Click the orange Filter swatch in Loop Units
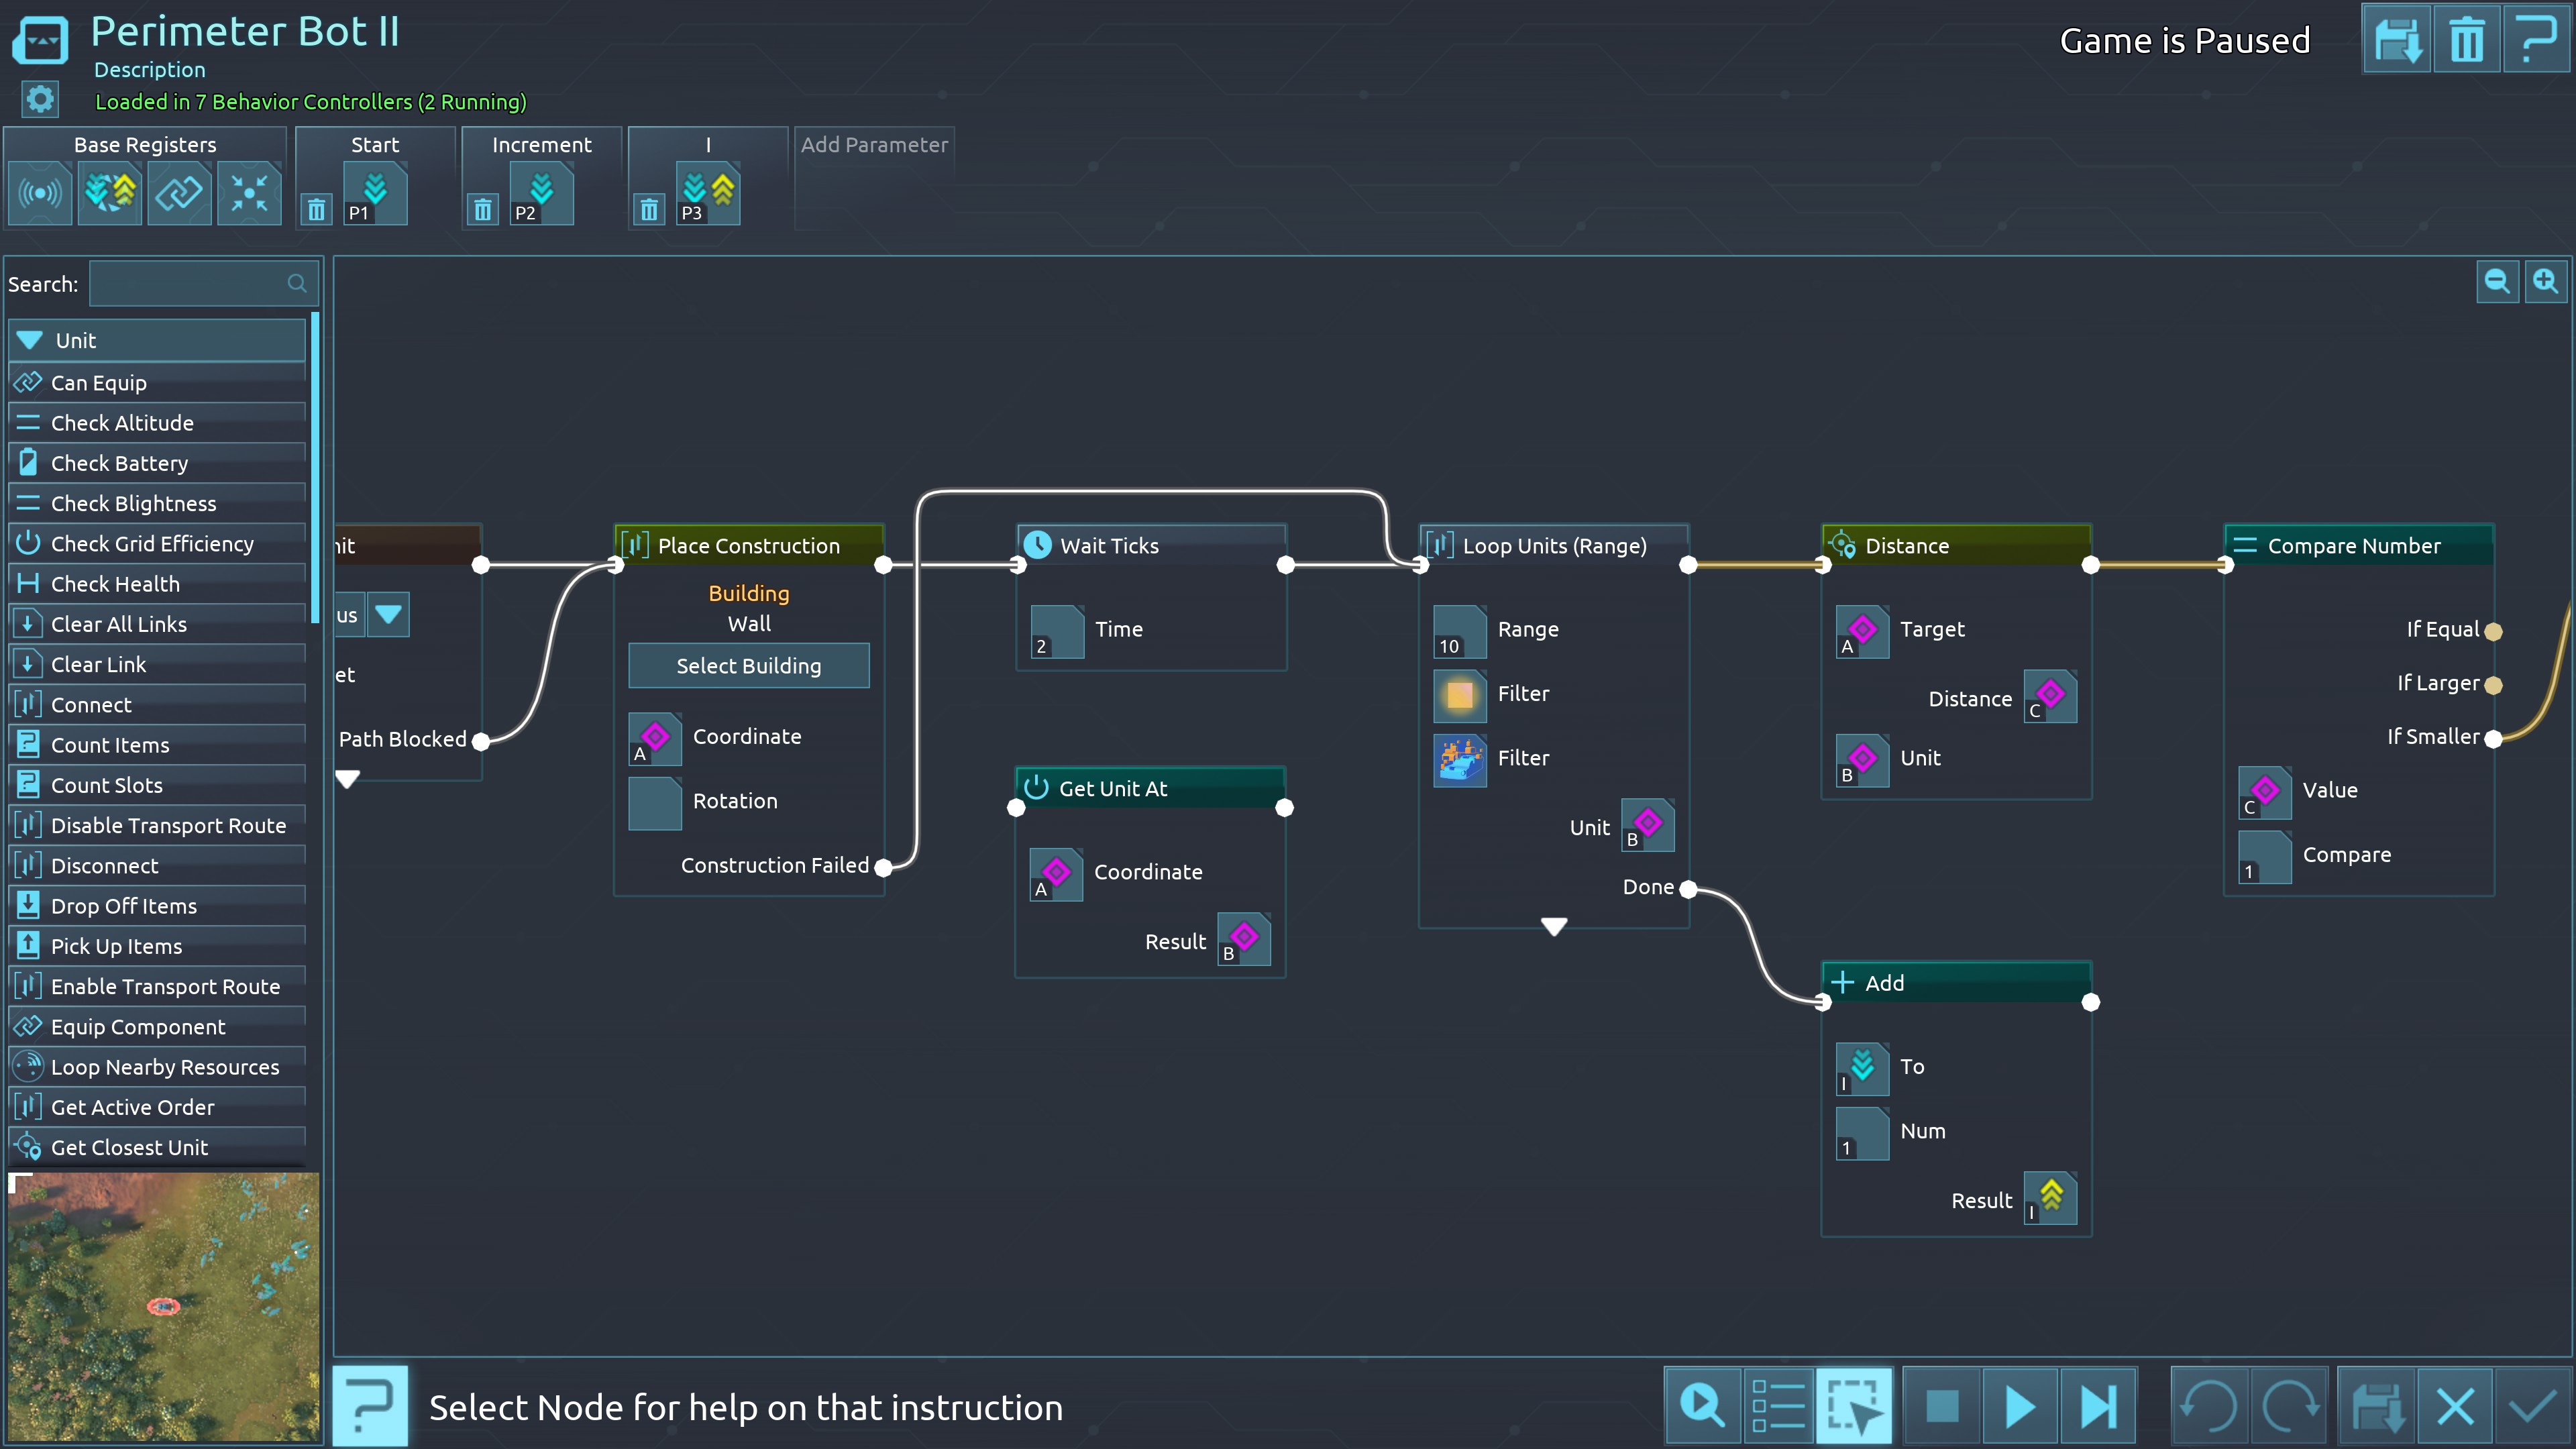Viewport: 2576px width, 1449px height. [x=1459, y=694]
